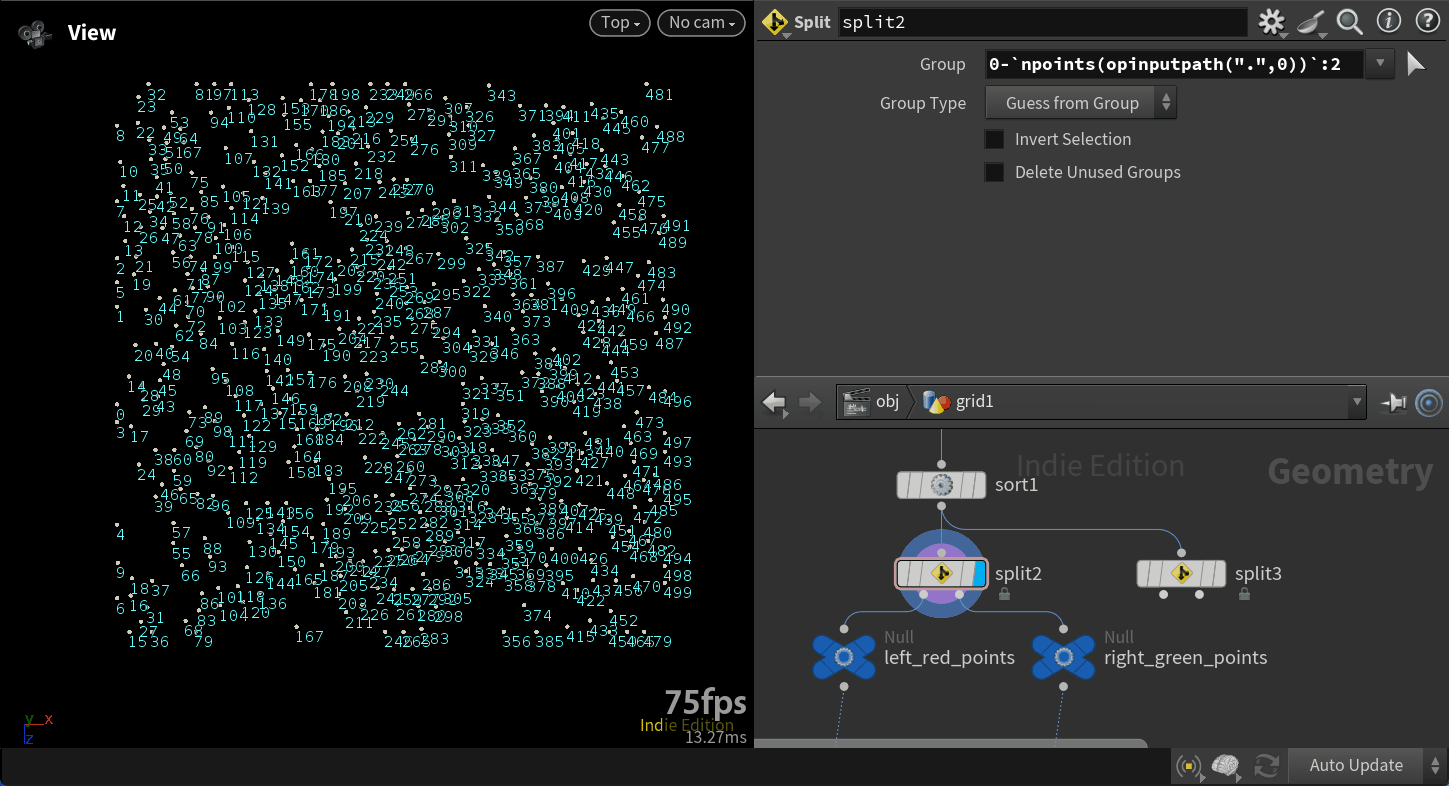Click the group selection arrow icon
This screenshot has height=786, width=1449.
1415,65
